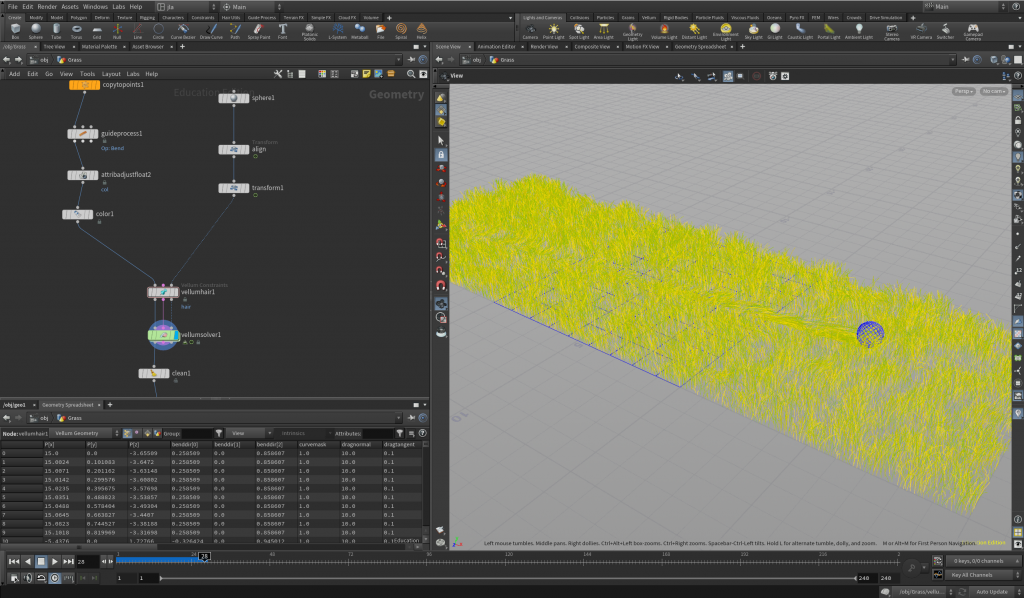Toggle playback loop mode
This screenshot has width=1024, height=598.
click(x=41, y=578)
